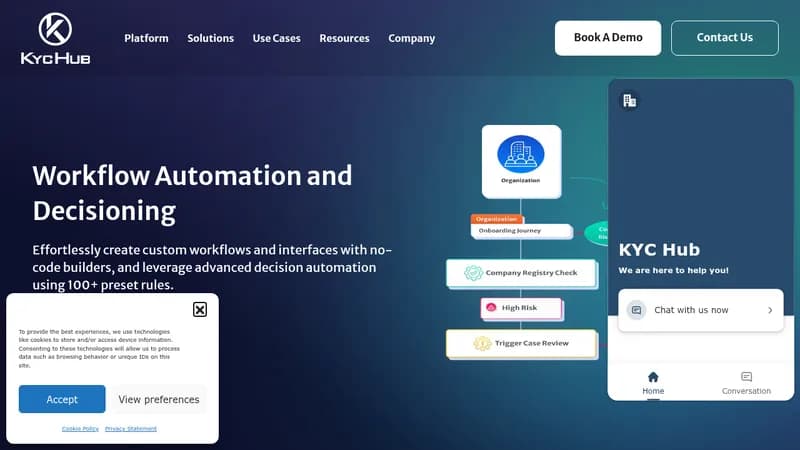This screenshot has width=800, height=450.
Task: Open the Cookie Policy link
Action: click(80, 429)
